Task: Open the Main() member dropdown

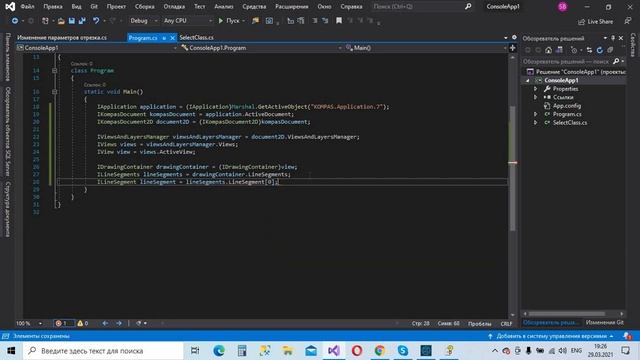Action: click(x=426, y=48)
